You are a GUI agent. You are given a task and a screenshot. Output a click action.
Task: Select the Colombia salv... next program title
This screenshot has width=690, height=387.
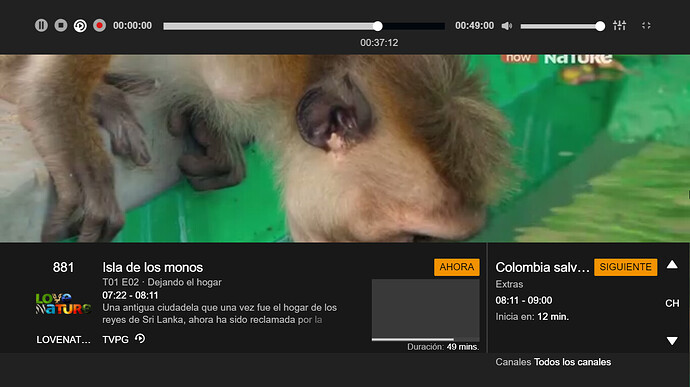coord(542,267)
